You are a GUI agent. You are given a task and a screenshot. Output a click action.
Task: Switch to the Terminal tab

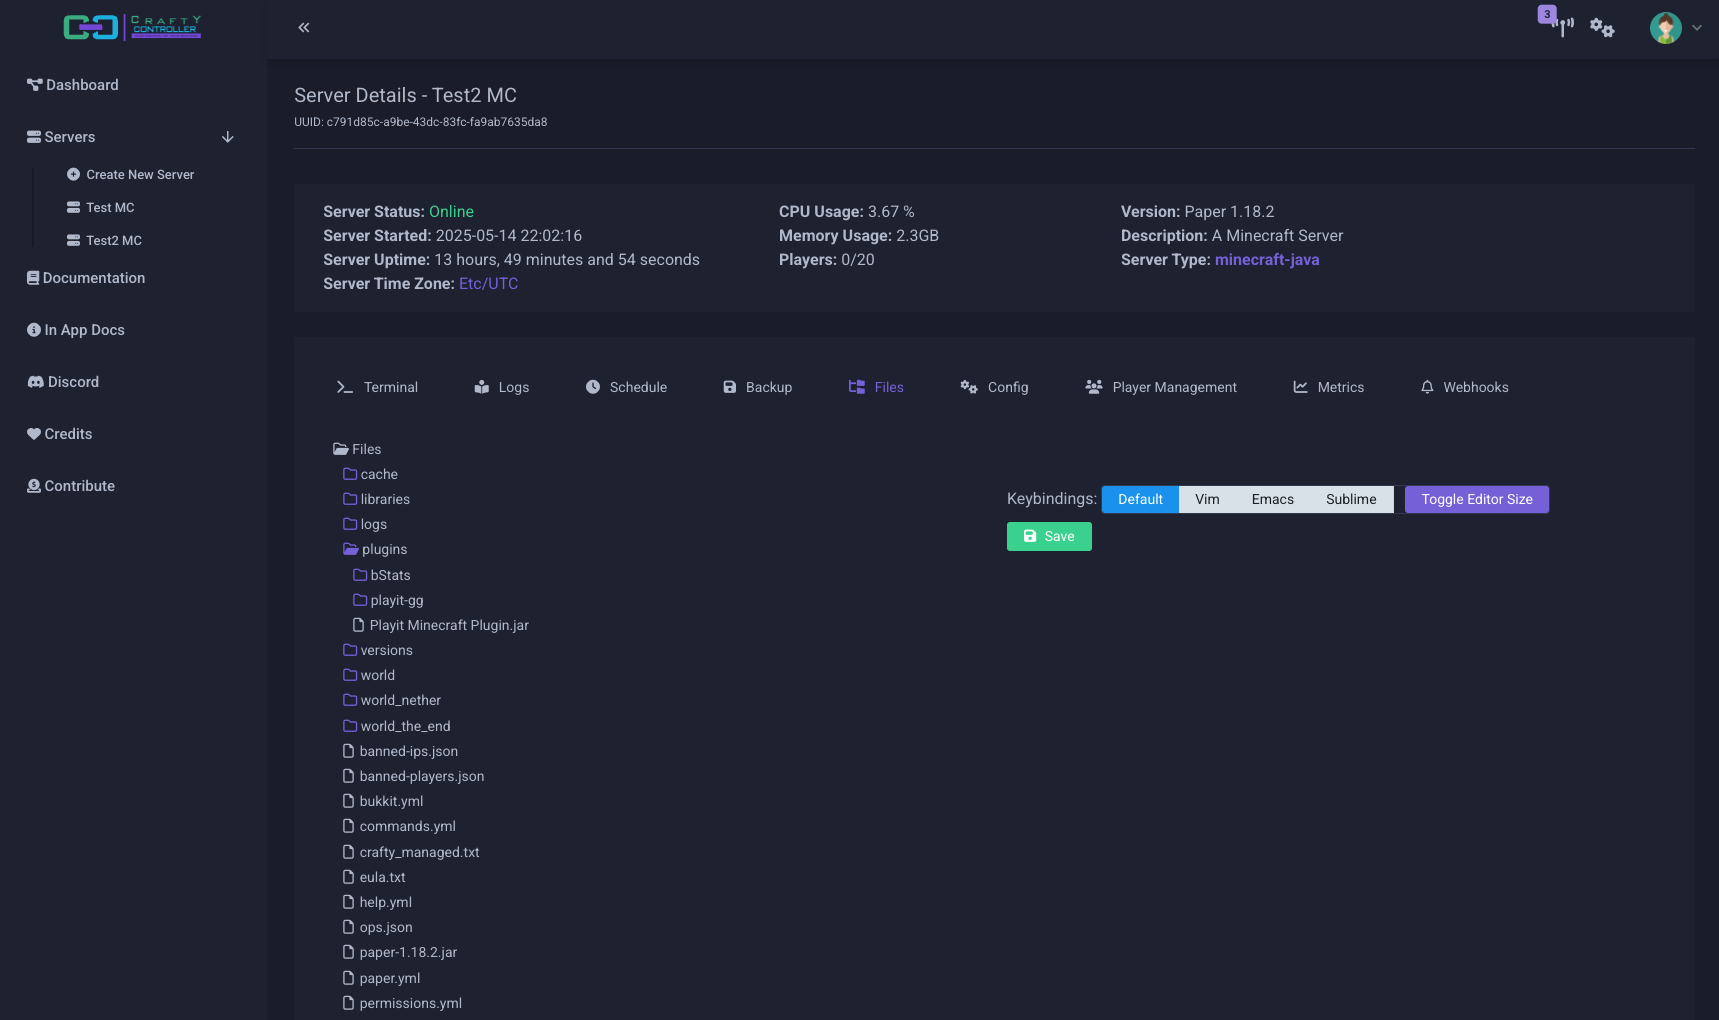click(x=377, y=387)
